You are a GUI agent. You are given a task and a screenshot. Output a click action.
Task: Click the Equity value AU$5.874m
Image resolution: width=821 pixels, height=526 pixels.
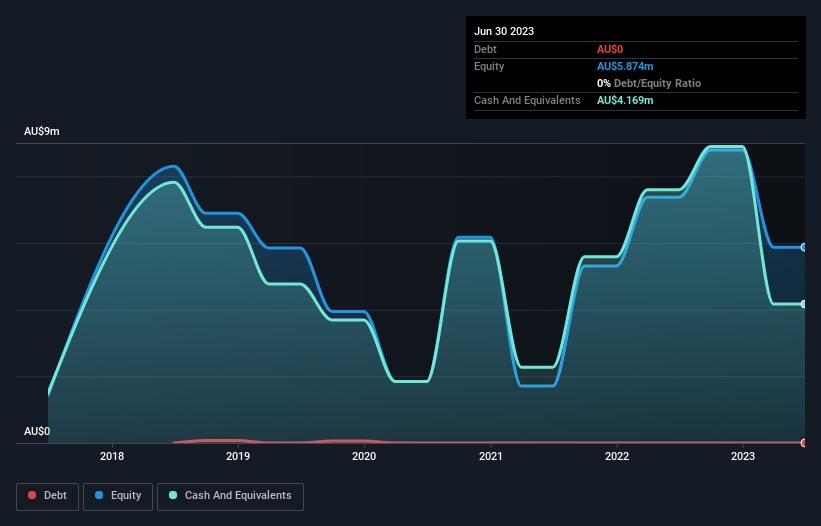click(x=625, y=66)
